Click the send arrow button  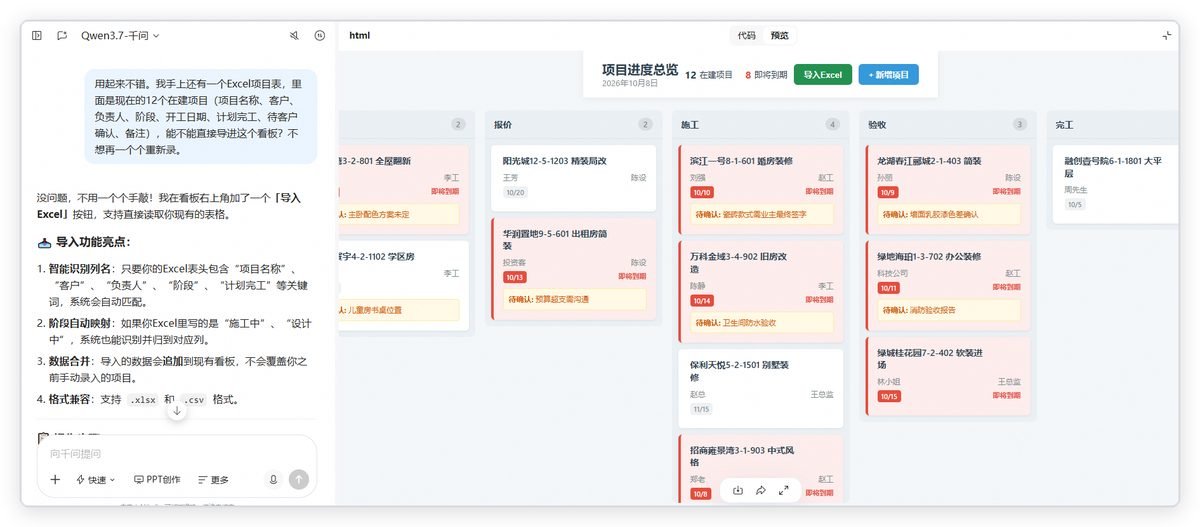point(298,480)
